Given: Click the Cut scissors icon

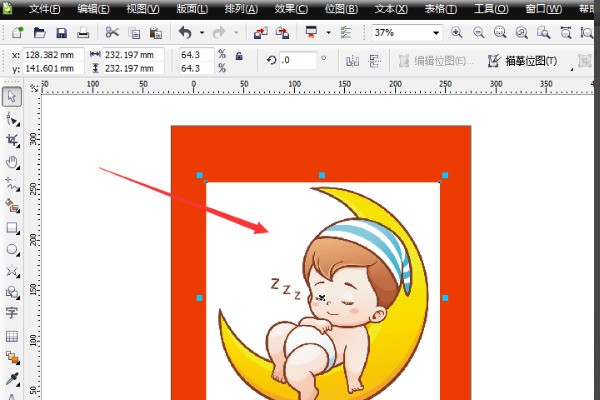Looking at the screenshot, I should 112,33.
